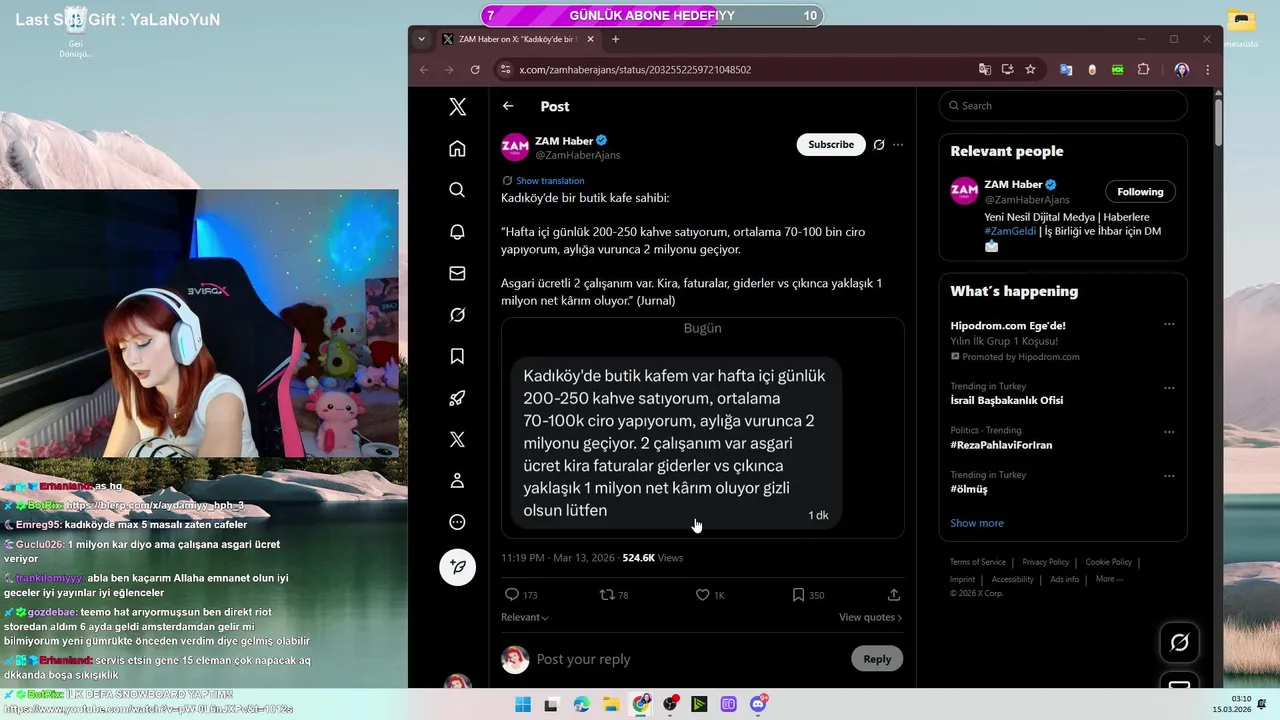Click the X logo in the sidebar

click(x=457, y=107)
